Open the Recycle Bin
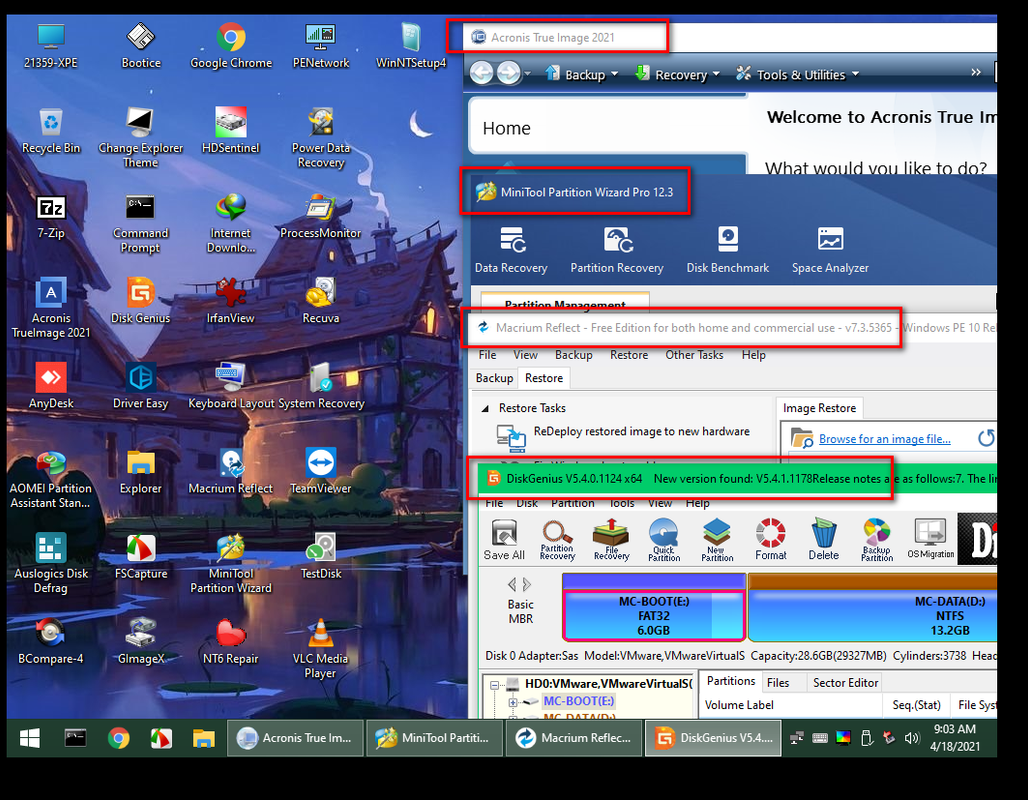The image size is (1028, 800). pyautogui.click(x=50, y=130)
